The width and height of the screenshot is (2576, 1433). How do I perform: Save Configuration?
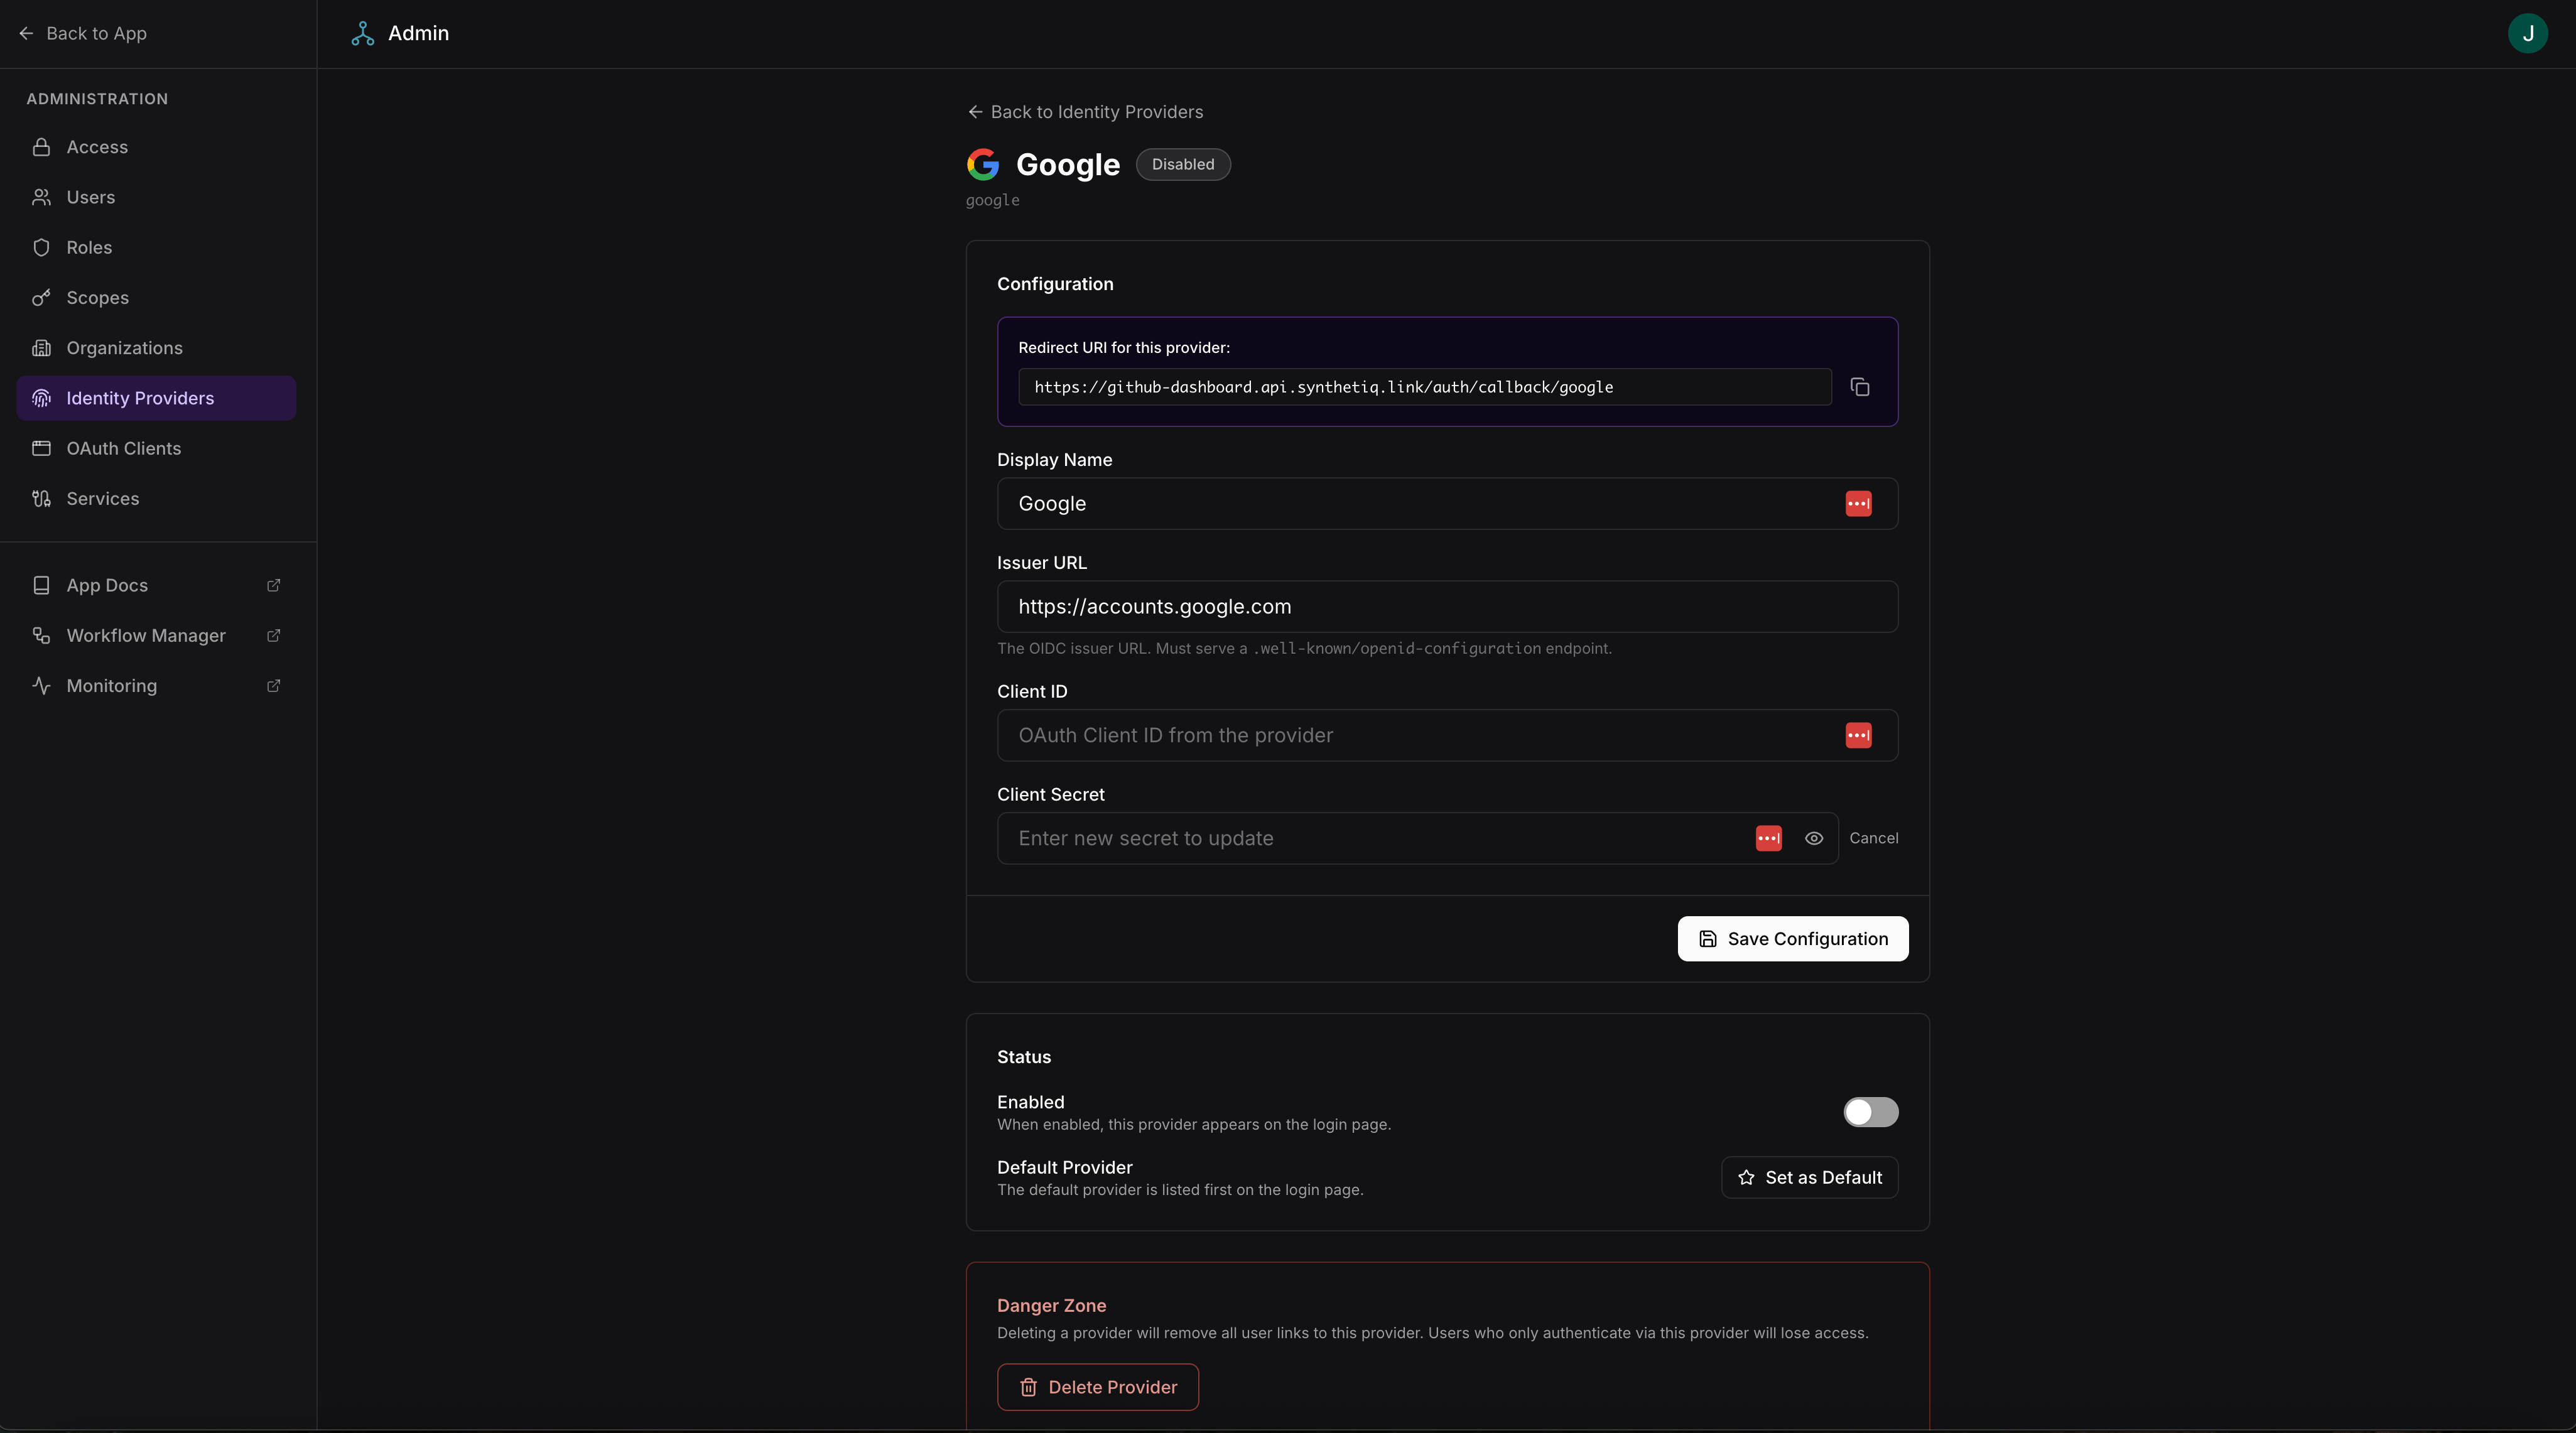pos(1793,939)
